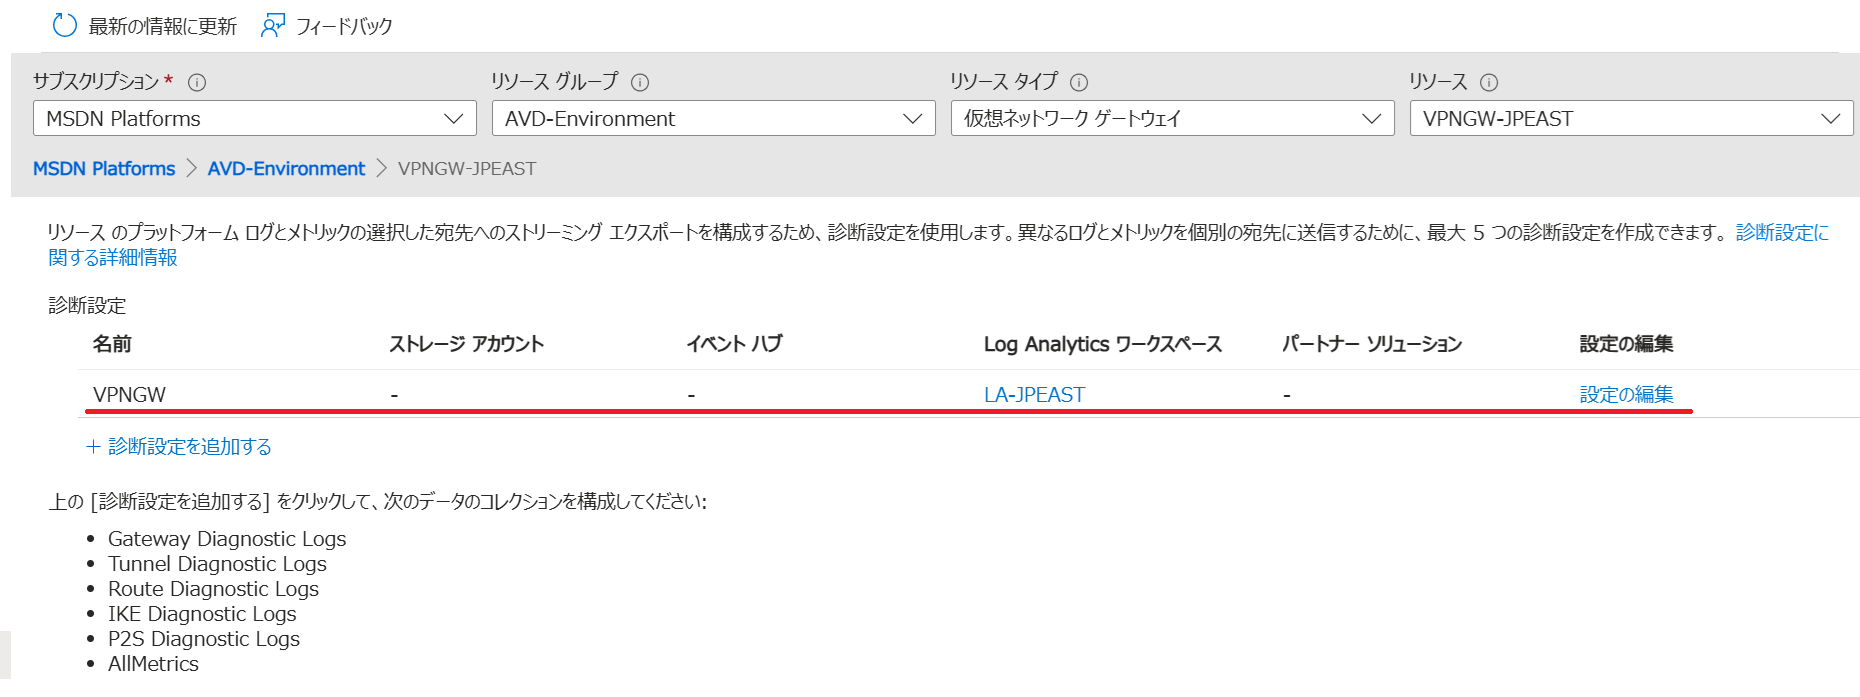Screen dimensions: 1860x697
Task: Click the イベント ハブ column header
Action: (734, 344)
